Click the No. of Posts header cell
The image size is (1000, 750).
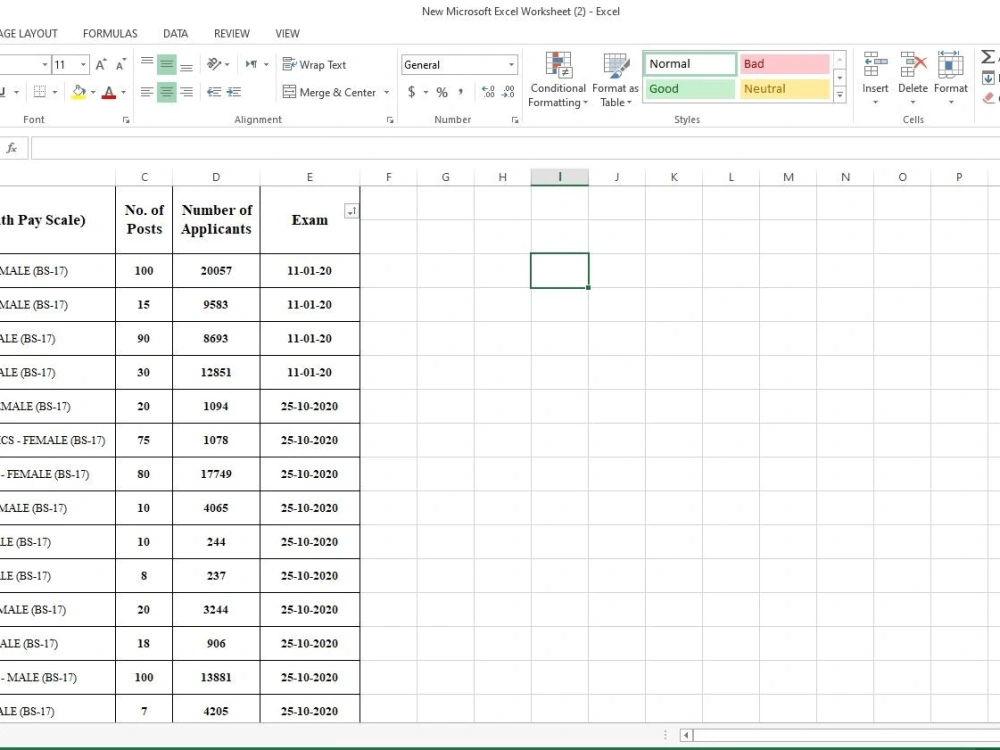(144, 219)
